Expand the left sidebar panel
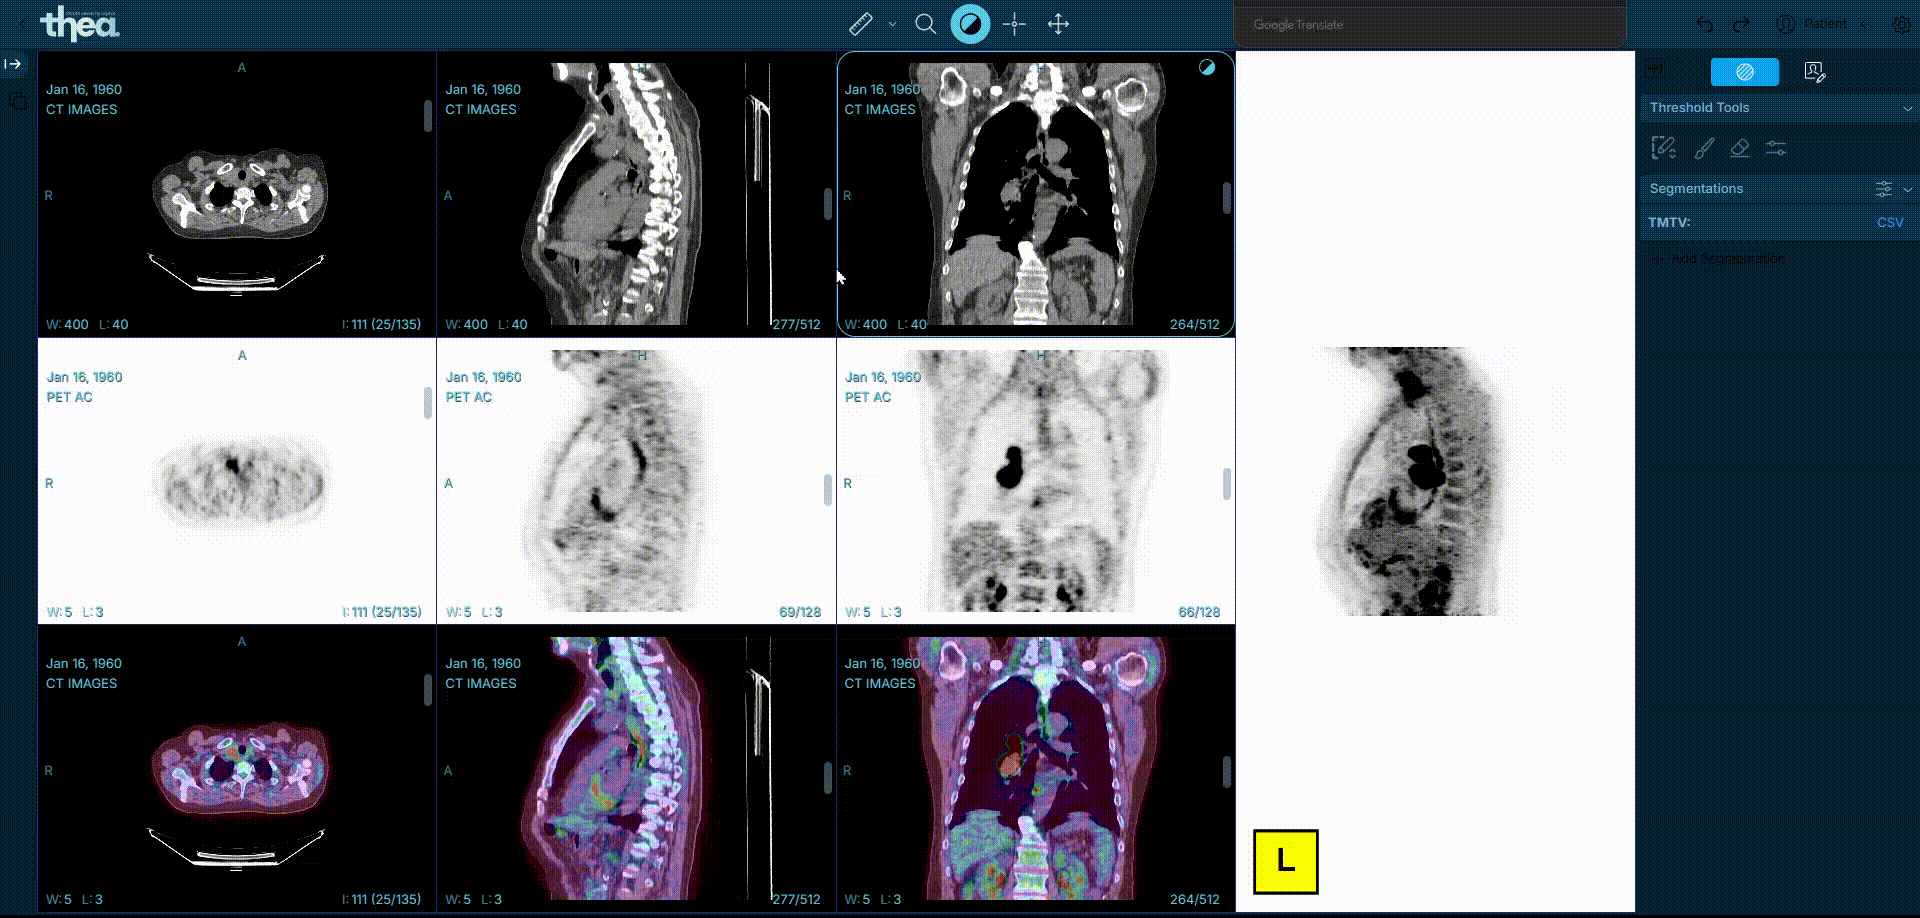1920x918 pixels. pyautogui.click(x=13, y=64)
